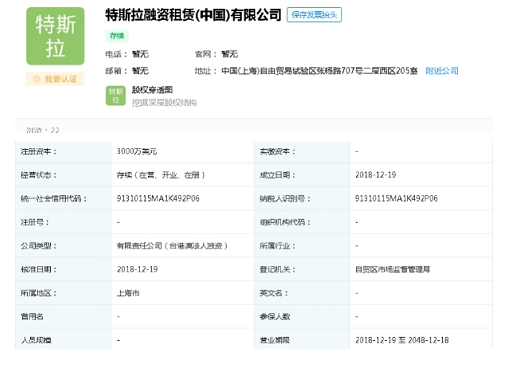
Task: Click 成立日期 value 2018-12-19
Action: (376, 175)
